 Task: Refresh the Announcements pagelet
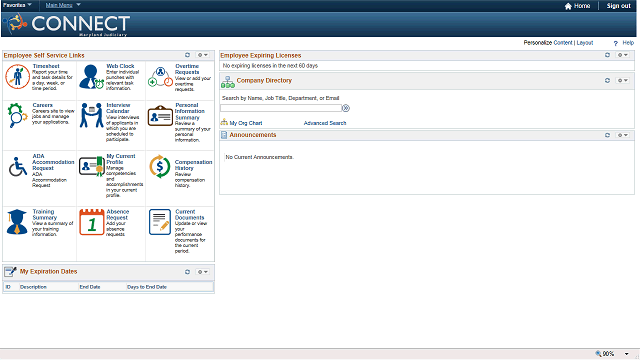pos(607,135)
